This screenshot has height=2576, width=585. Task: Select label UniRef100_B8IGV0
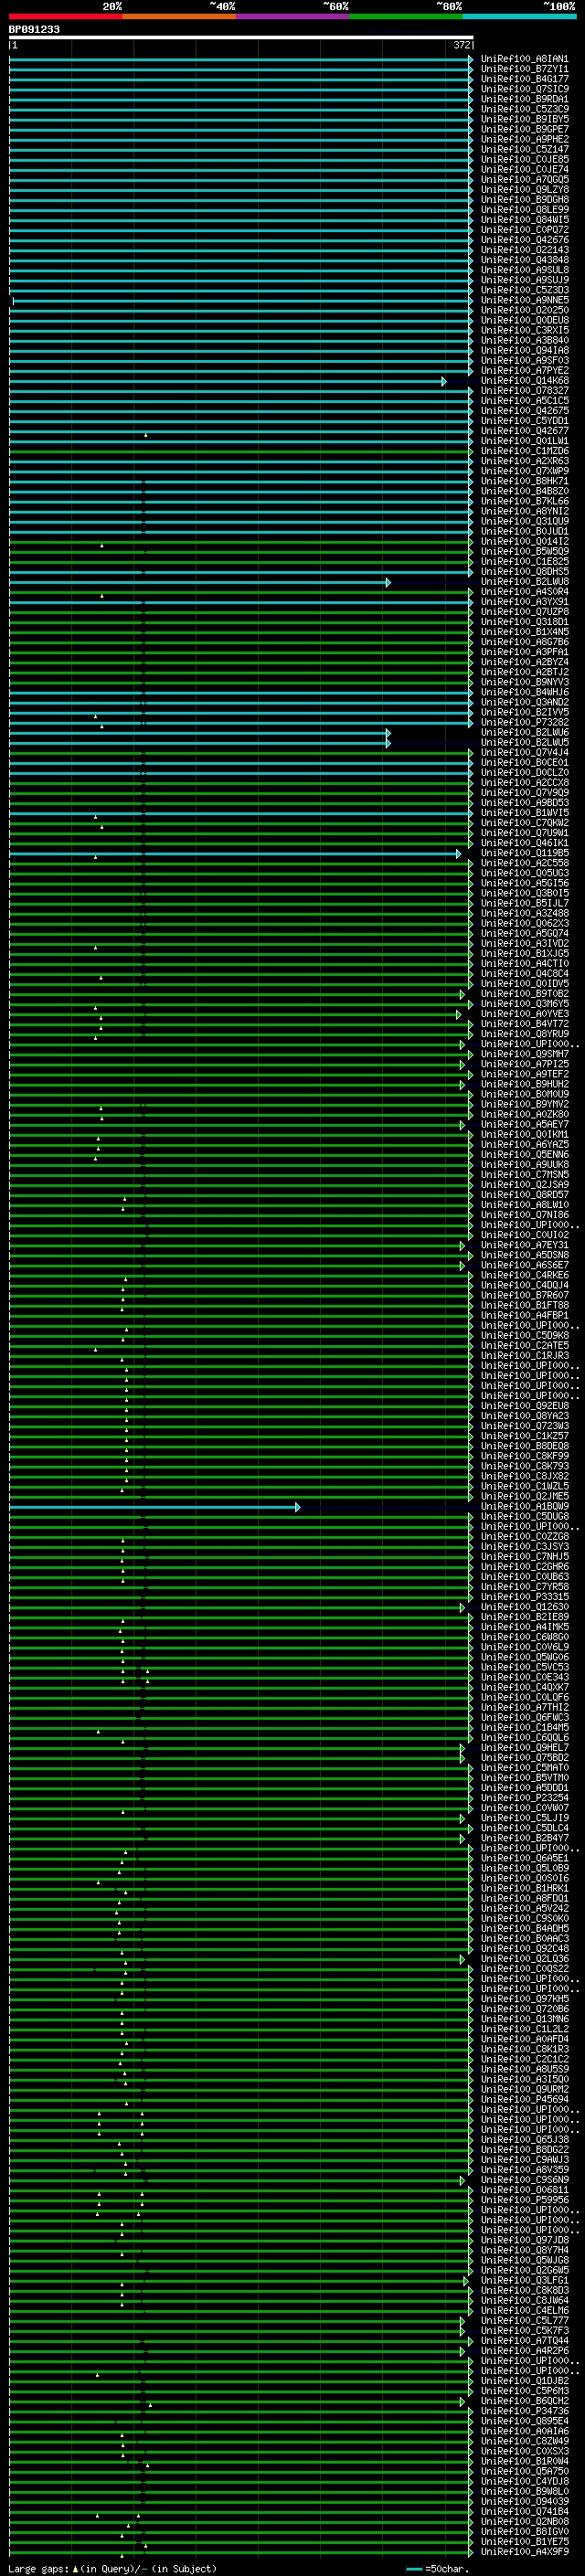[524, 2531]
